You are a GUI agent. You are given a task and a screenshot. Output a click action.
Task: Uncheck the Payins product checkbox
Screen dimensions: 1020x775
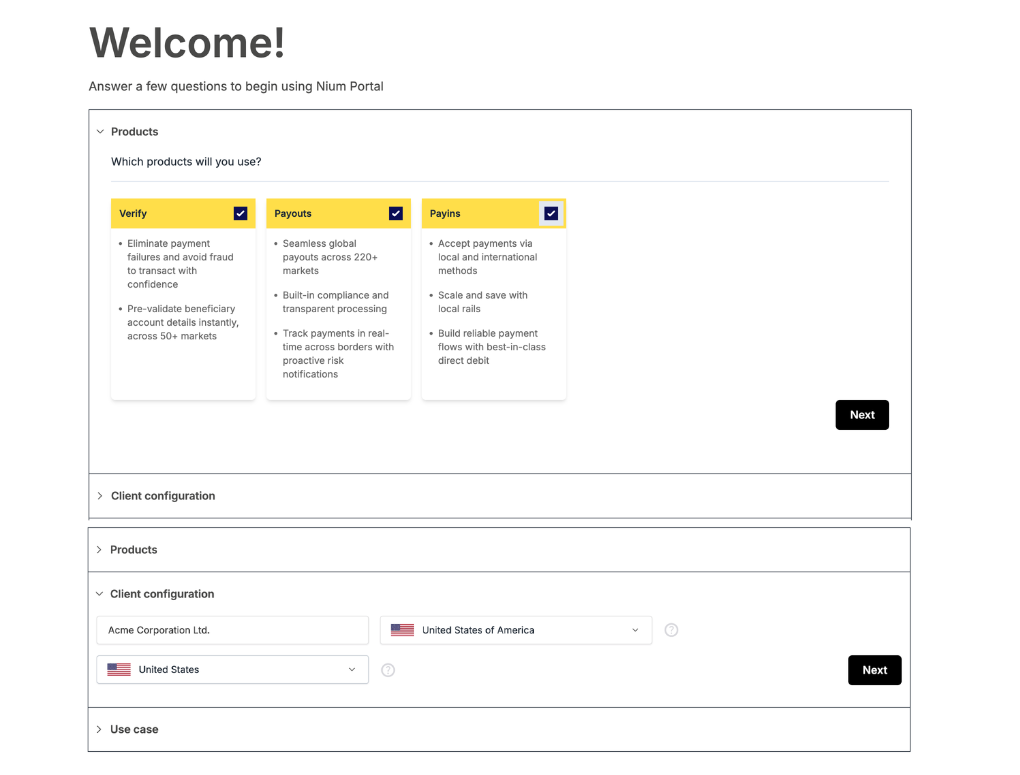pos(551,213)
